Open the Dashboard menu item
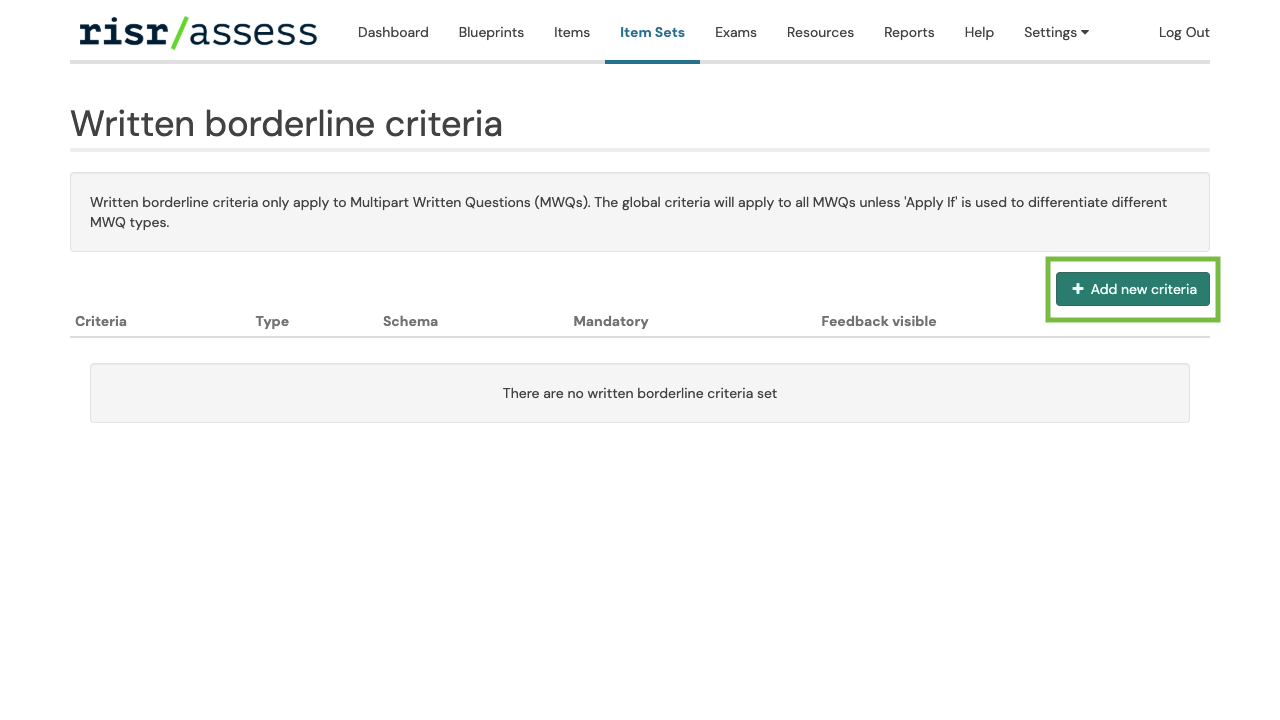This screenshot has height=720, width=1280. click(x=393, y=32)
